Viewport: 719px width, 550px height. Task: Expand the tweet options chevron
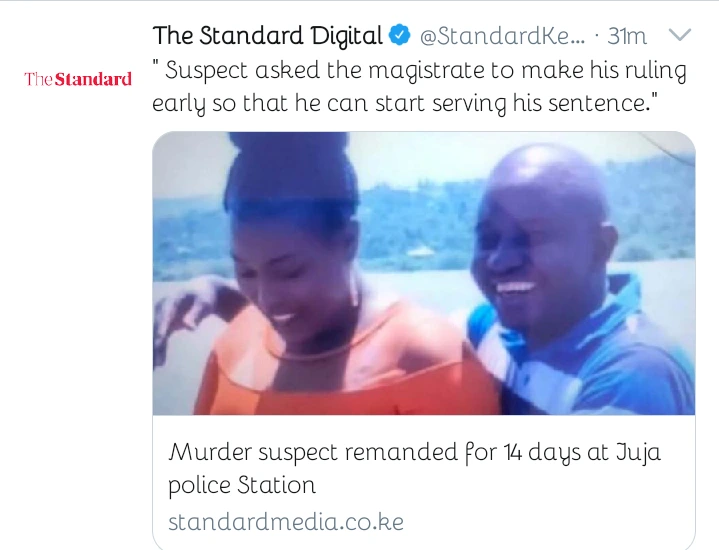[680, 34]
